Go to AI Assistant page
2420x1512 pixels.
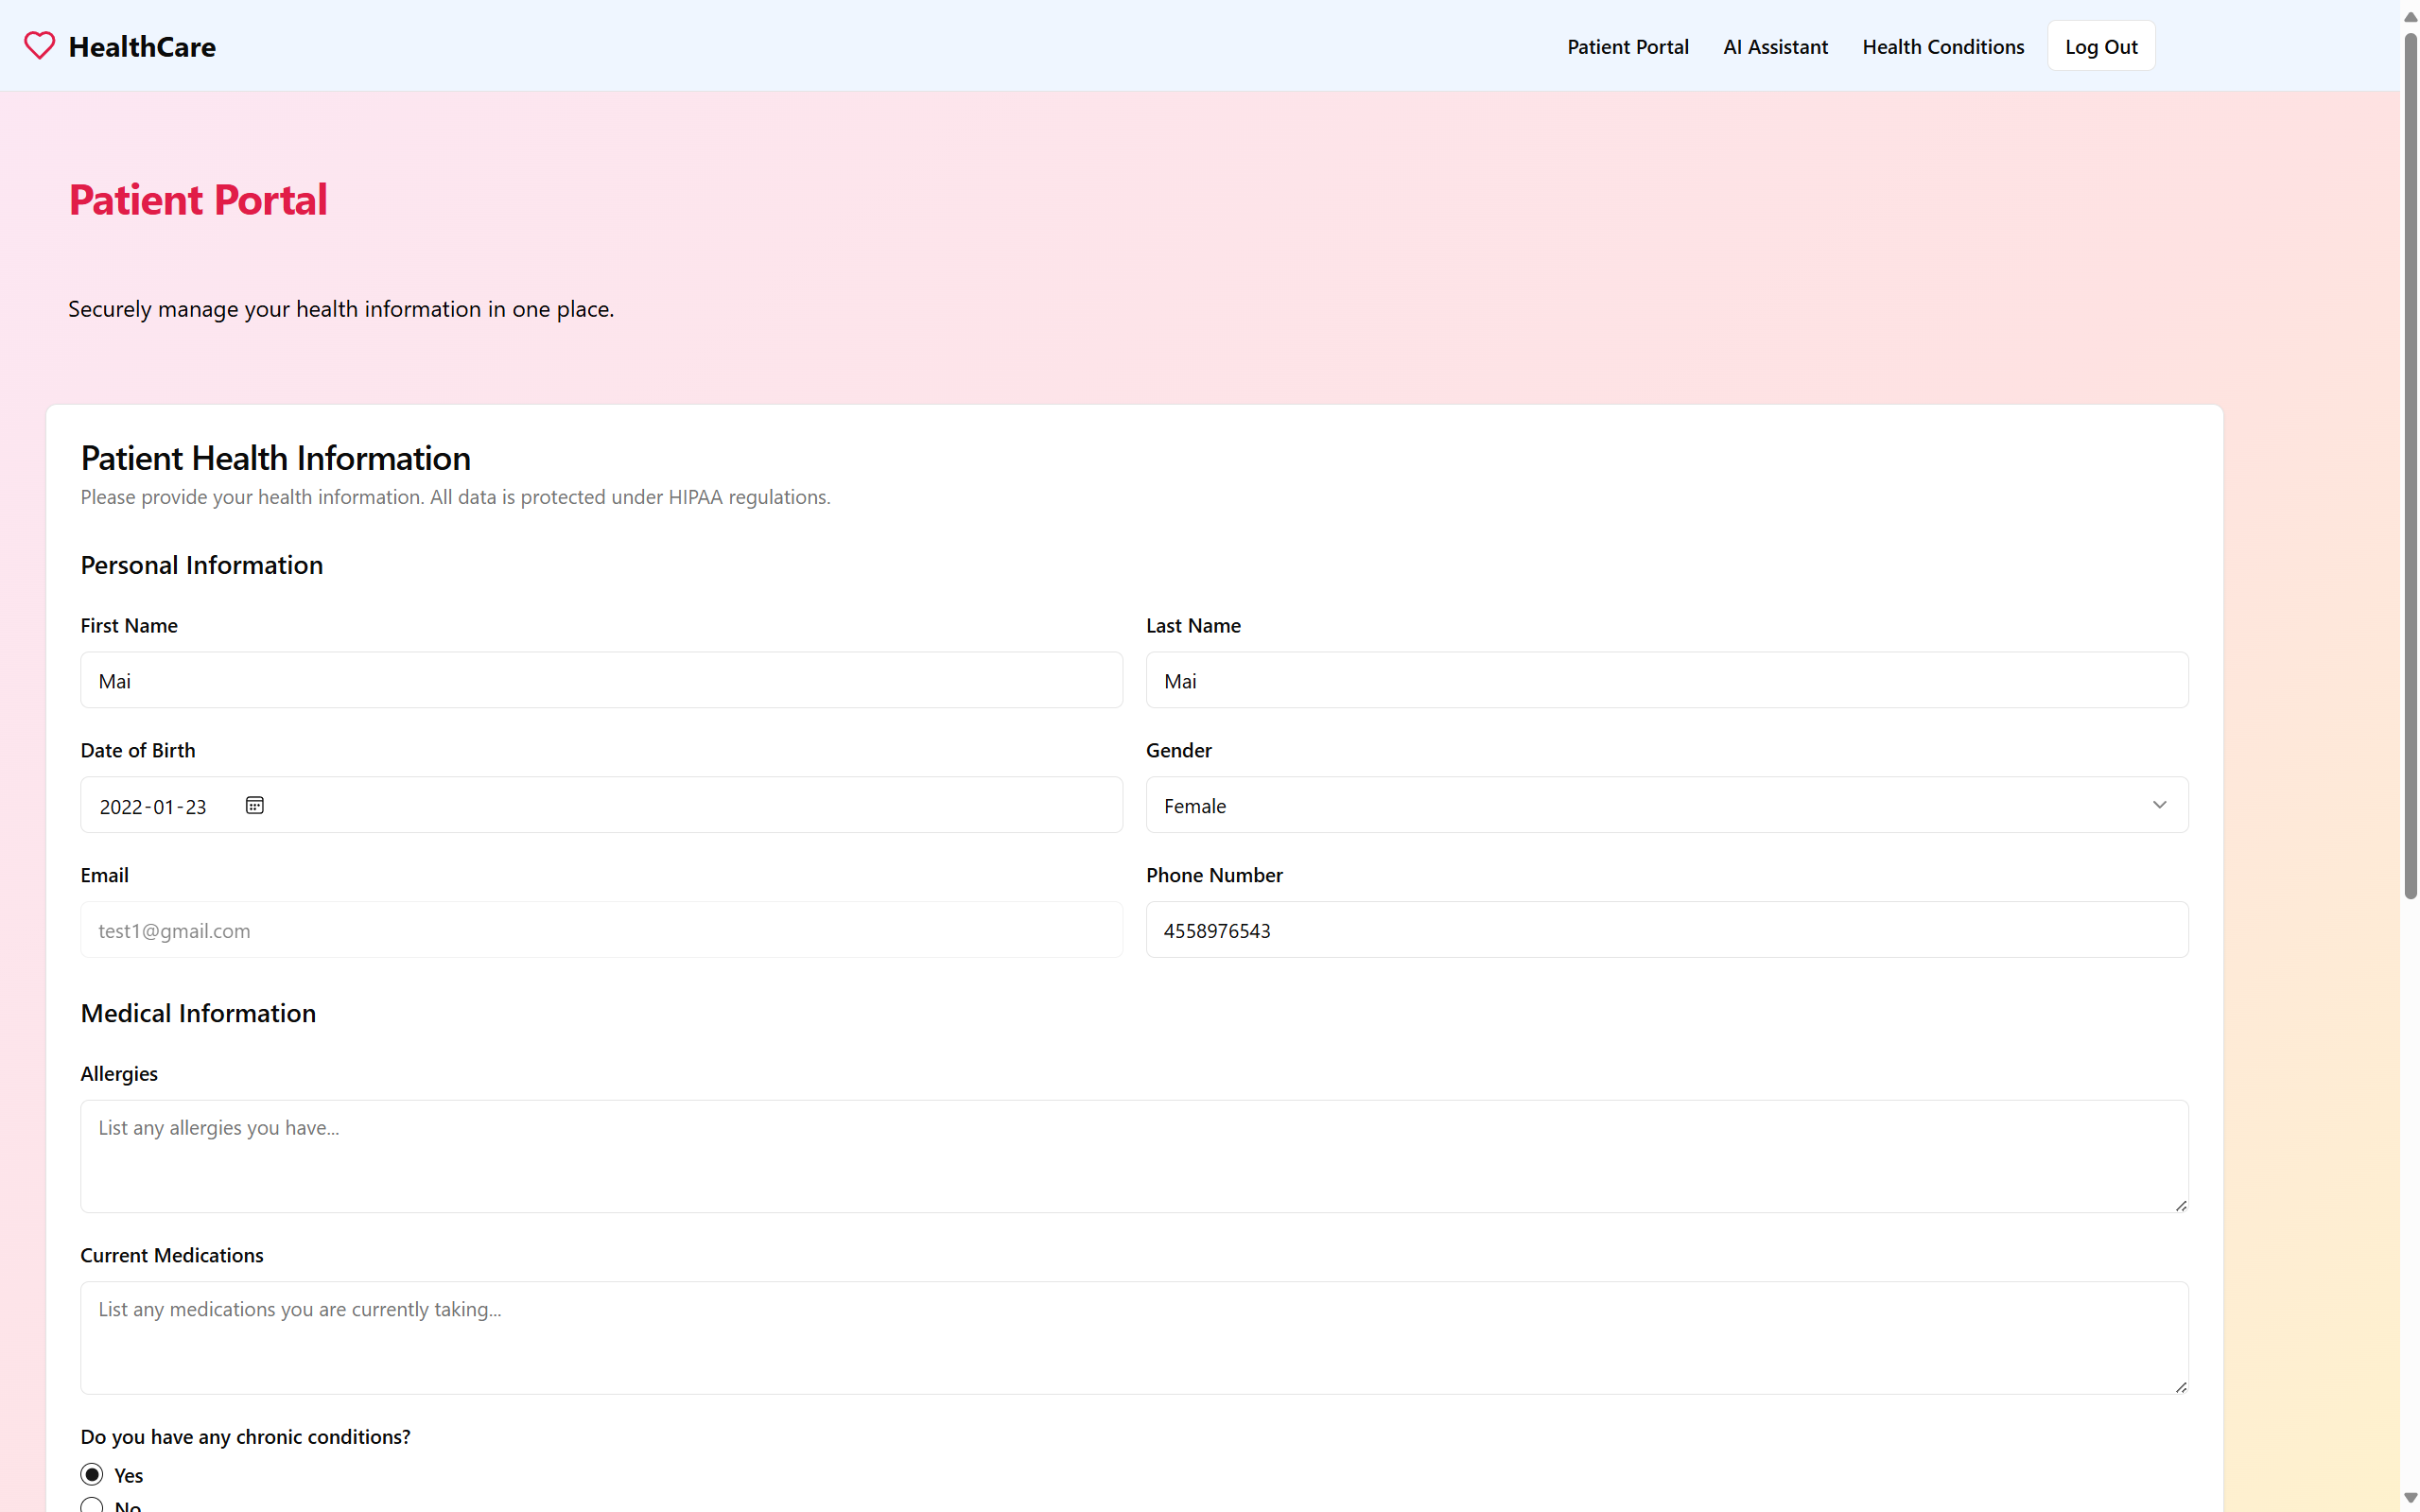click(1774, 47)
